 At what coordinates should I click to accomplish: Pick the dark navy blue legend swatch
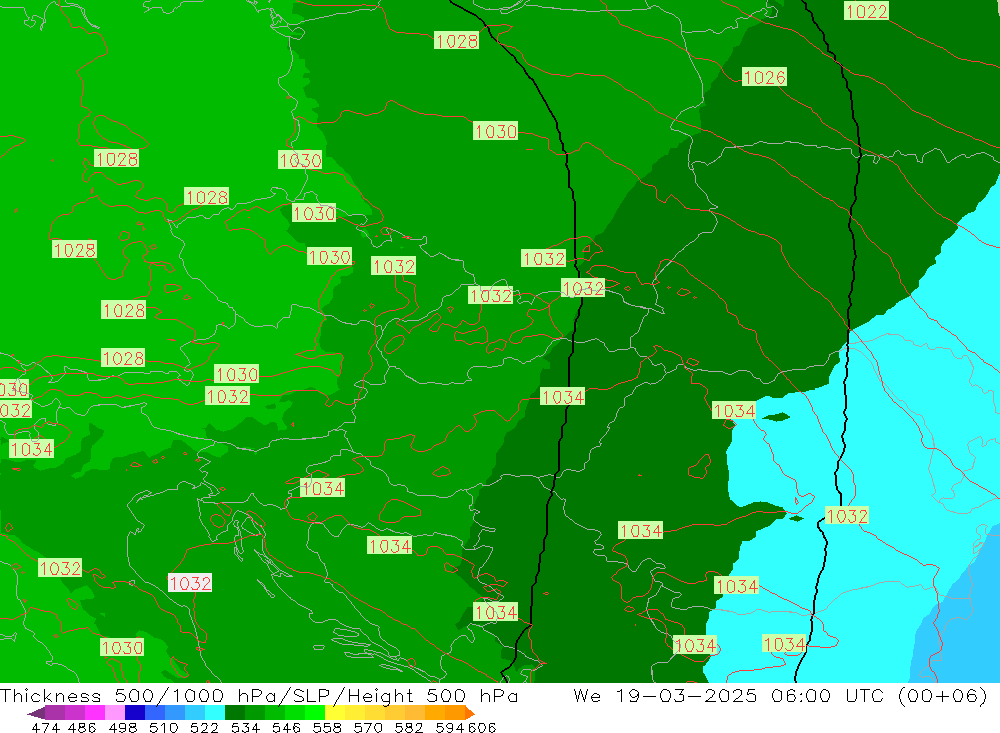point(135,713)
